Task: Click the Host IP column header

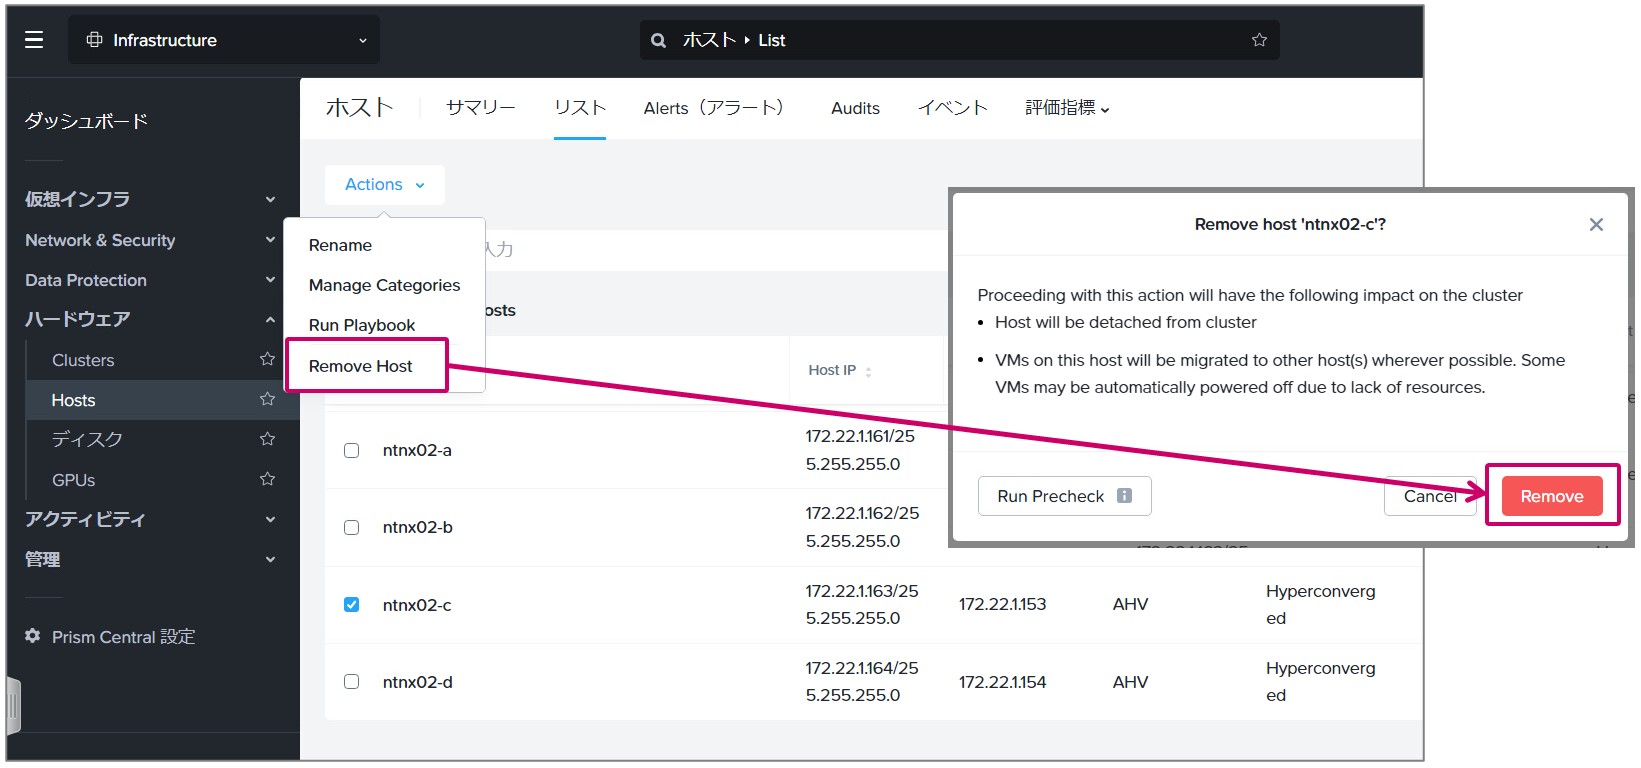Action: (x=832, y=370)
